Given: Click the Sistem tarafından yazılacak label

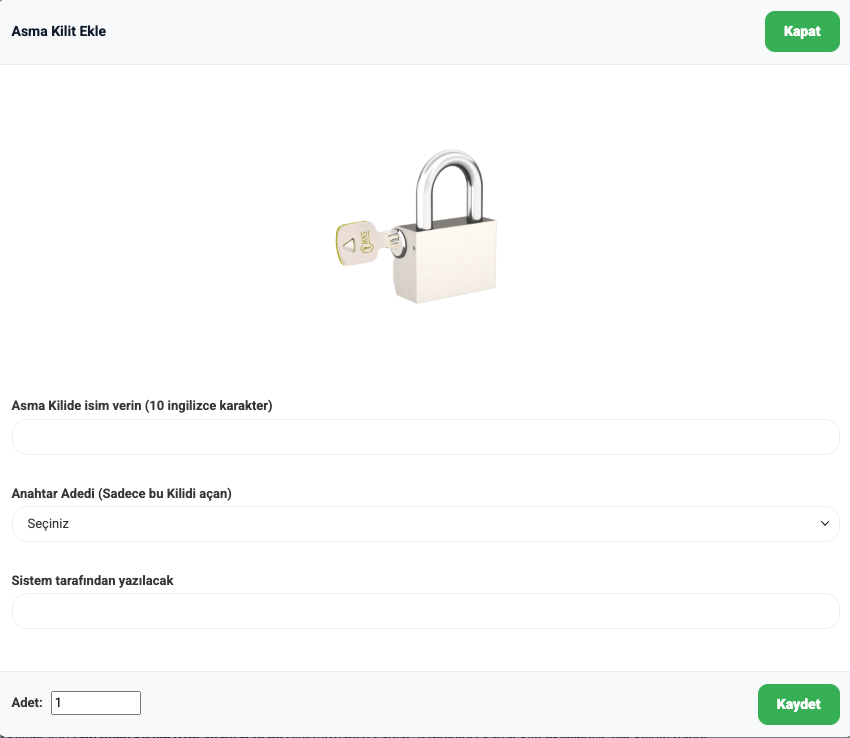Looking at the screenshot, I should point(92,580).
